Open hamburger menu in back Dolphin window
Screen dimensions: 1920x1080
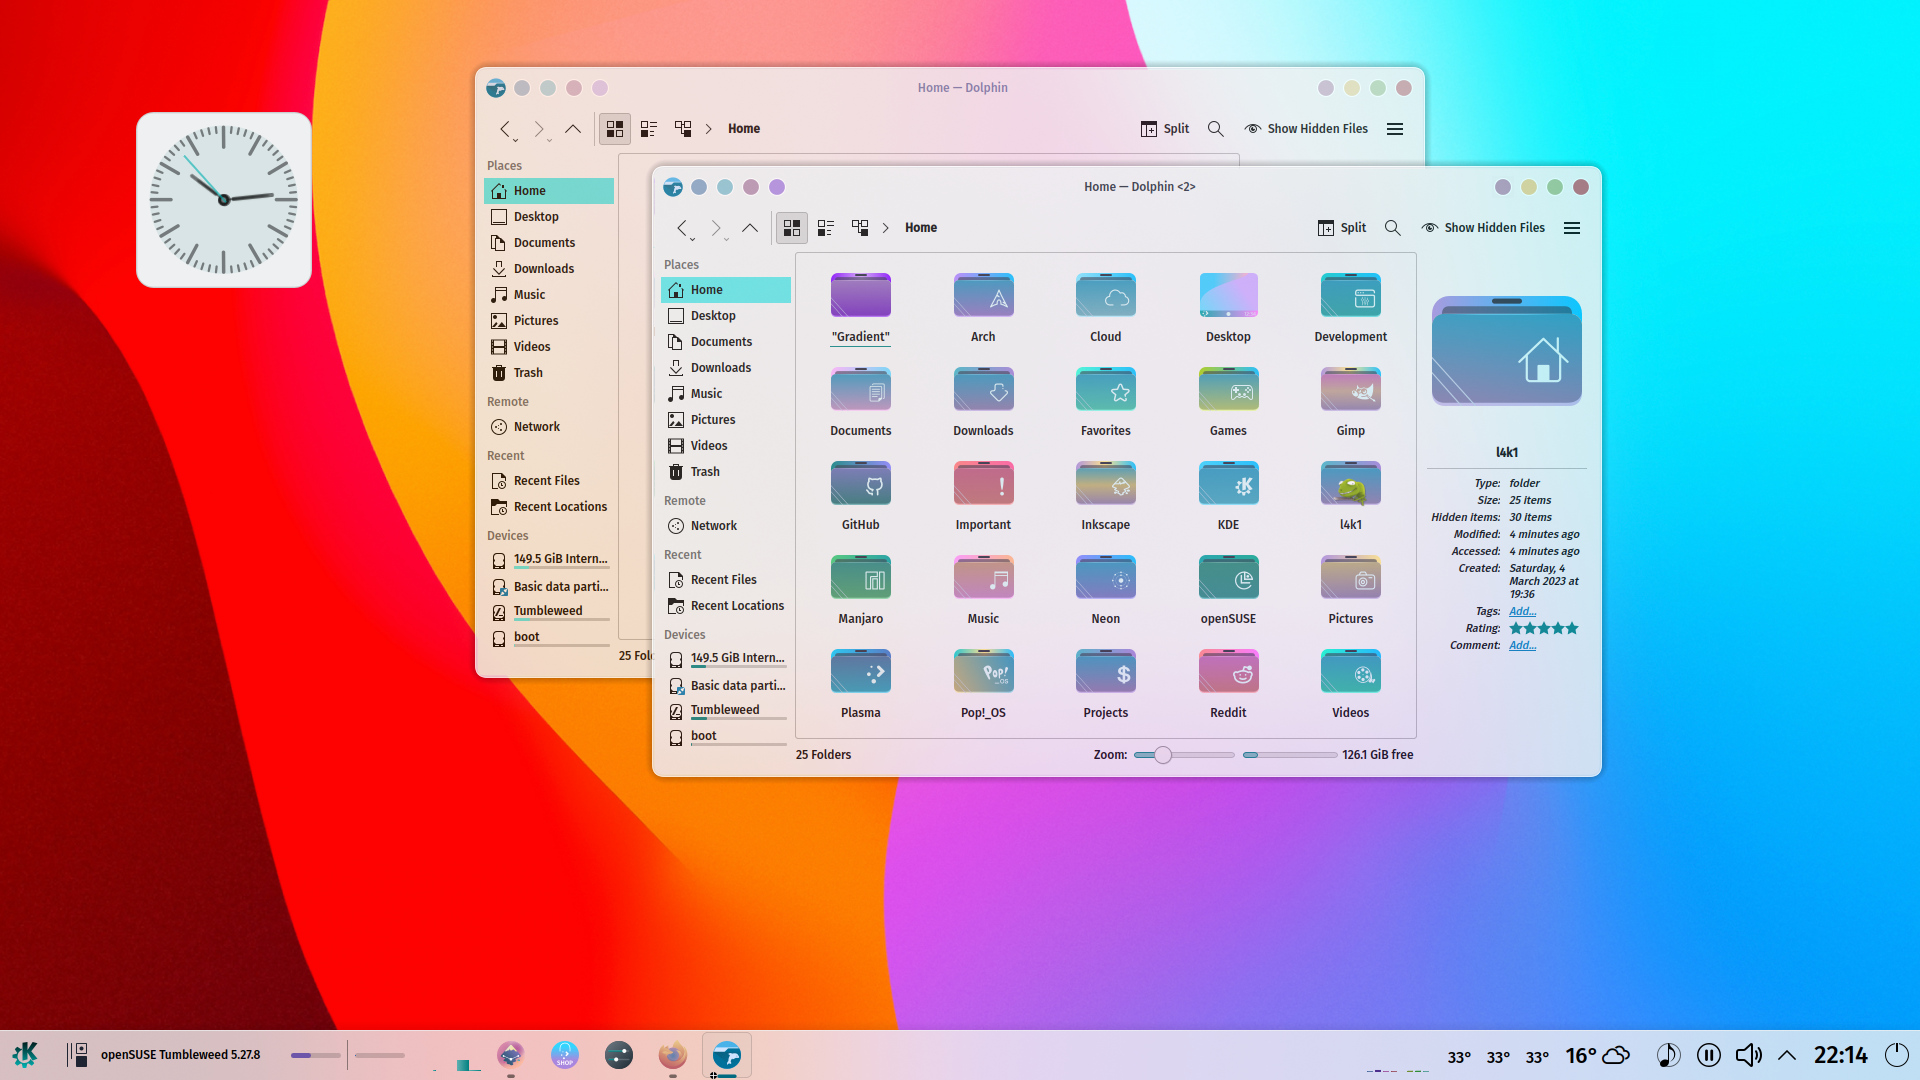(x=1395, y=129)
